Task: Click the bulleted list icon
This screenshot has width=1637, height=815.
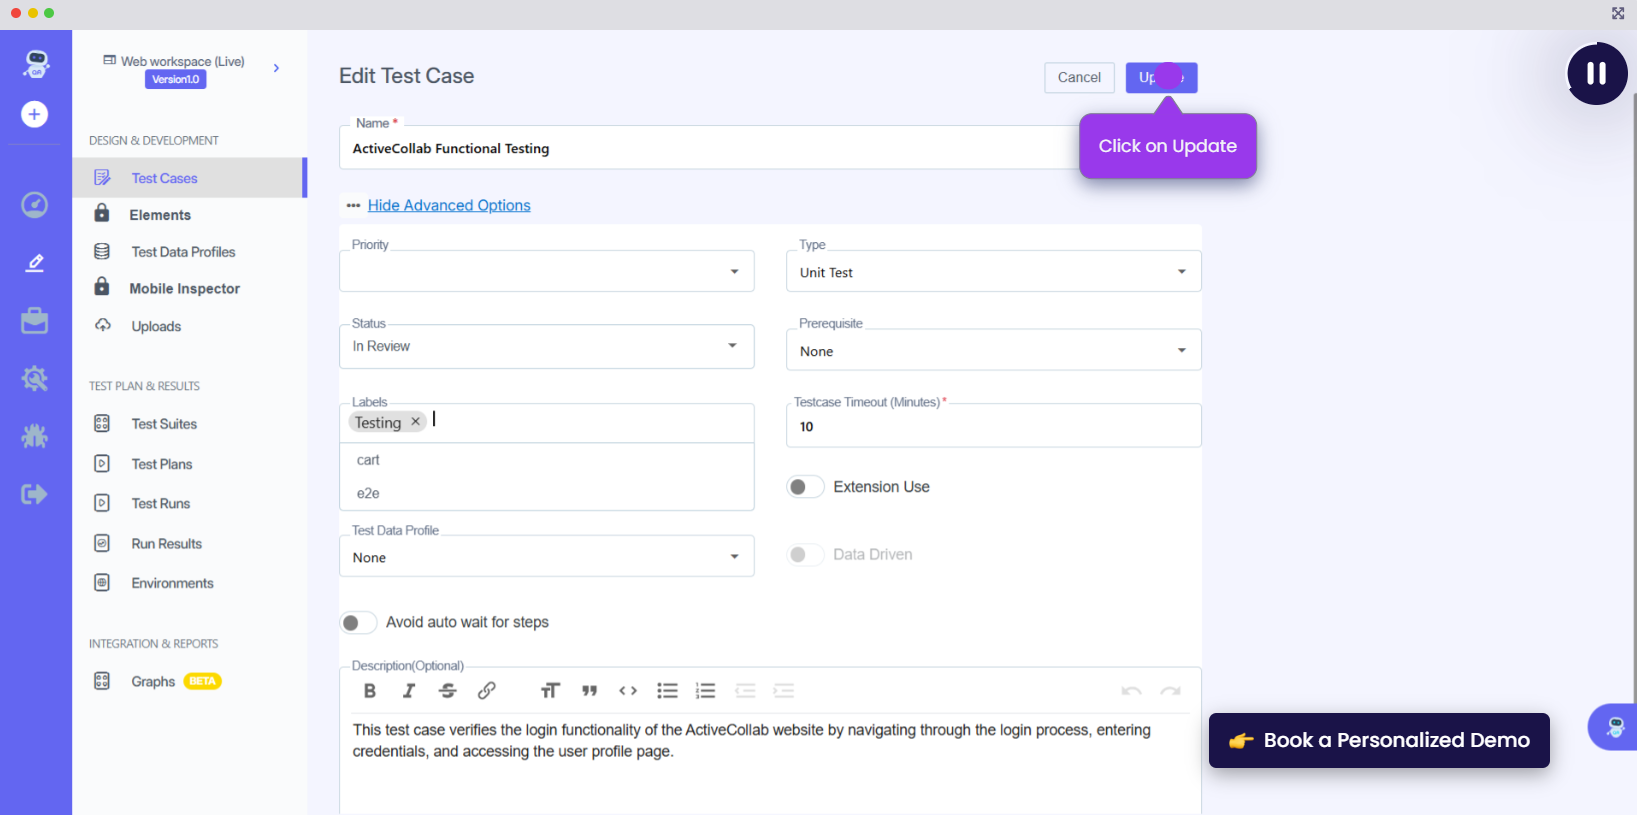Action: click(x=667, y=691)
